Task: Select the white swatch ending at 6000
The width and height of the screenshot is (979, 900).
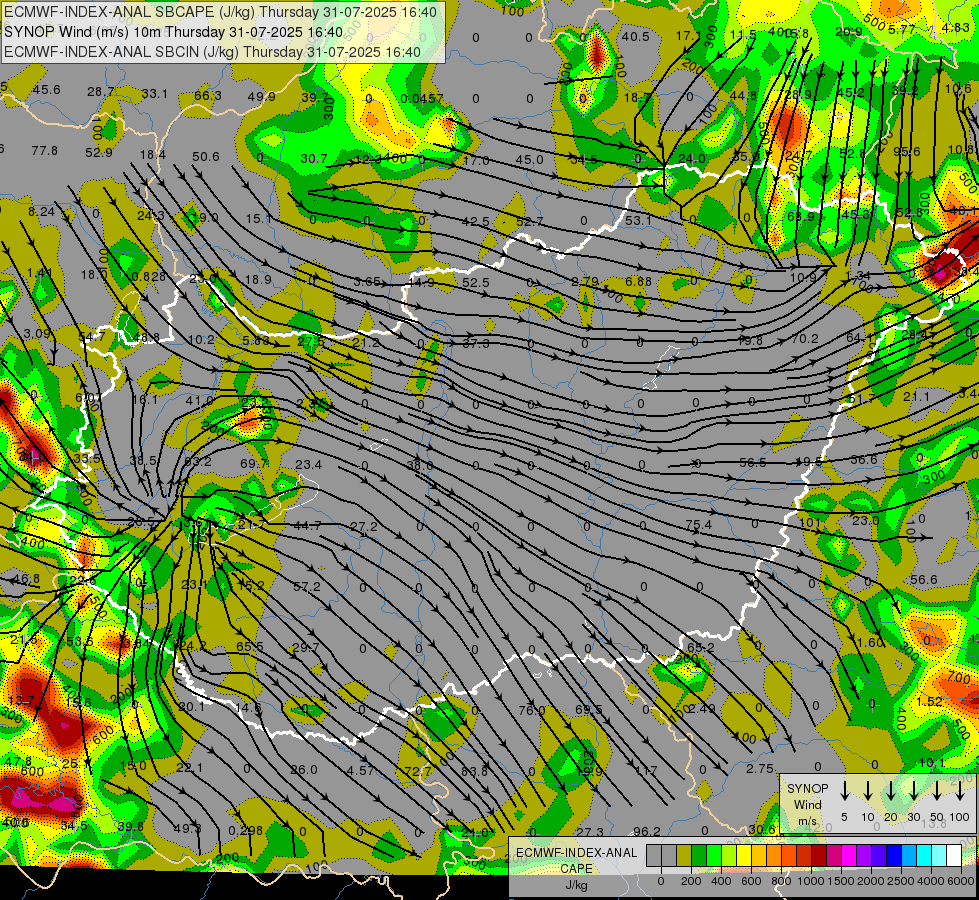Action: pyautogui.click(x=953, y=855)
